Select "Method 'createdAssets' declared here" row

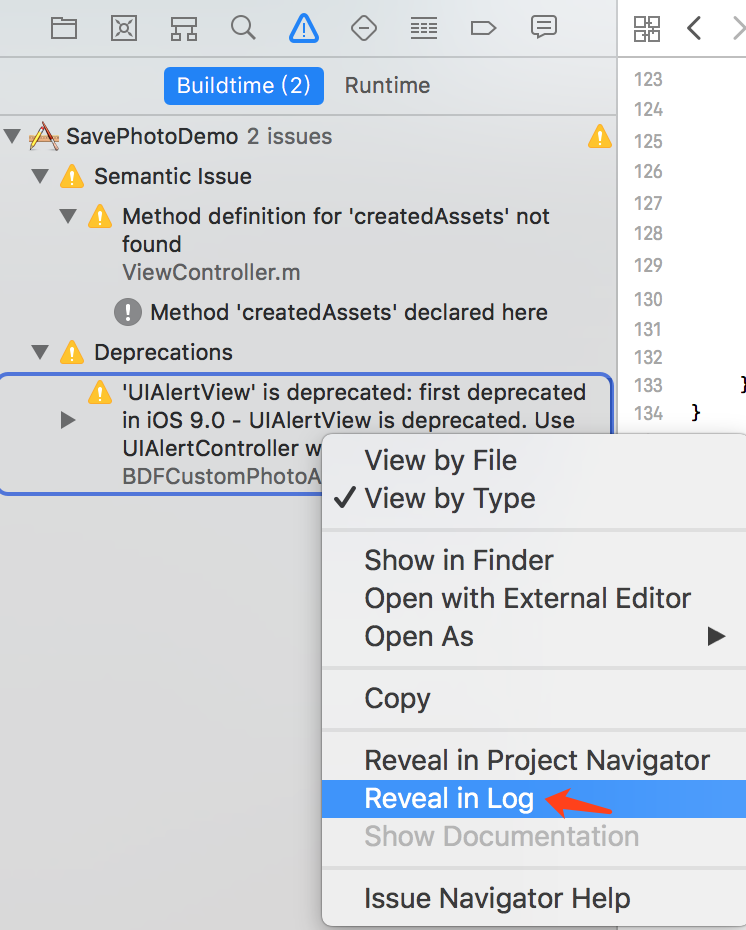[x=349, y=312]
